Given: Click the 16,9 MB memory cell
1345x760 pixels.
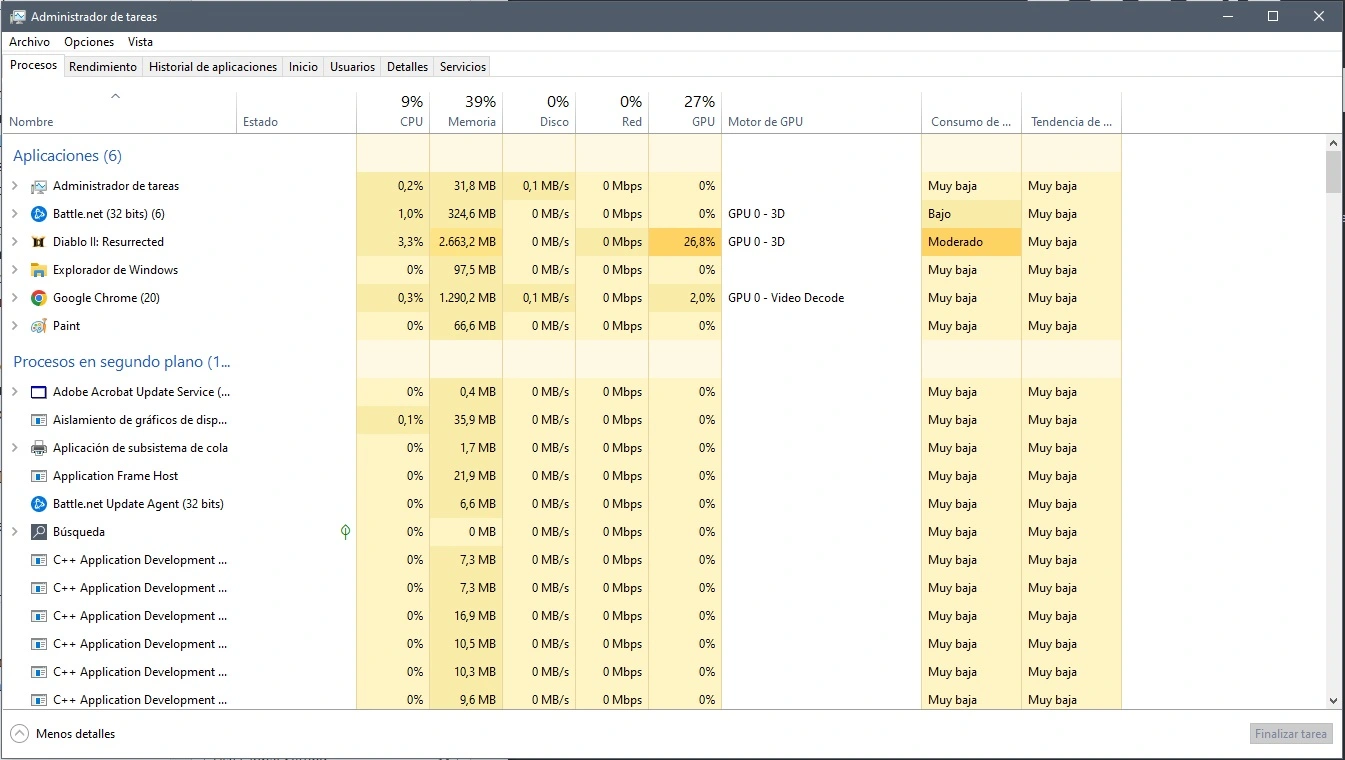Looking at the screenshot, I should 466,616.
